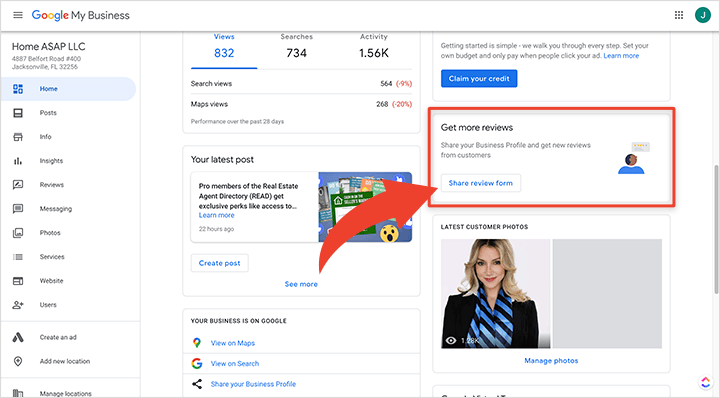Open Services in the sidebar
The image size is (720, 398).
(52, 257)
